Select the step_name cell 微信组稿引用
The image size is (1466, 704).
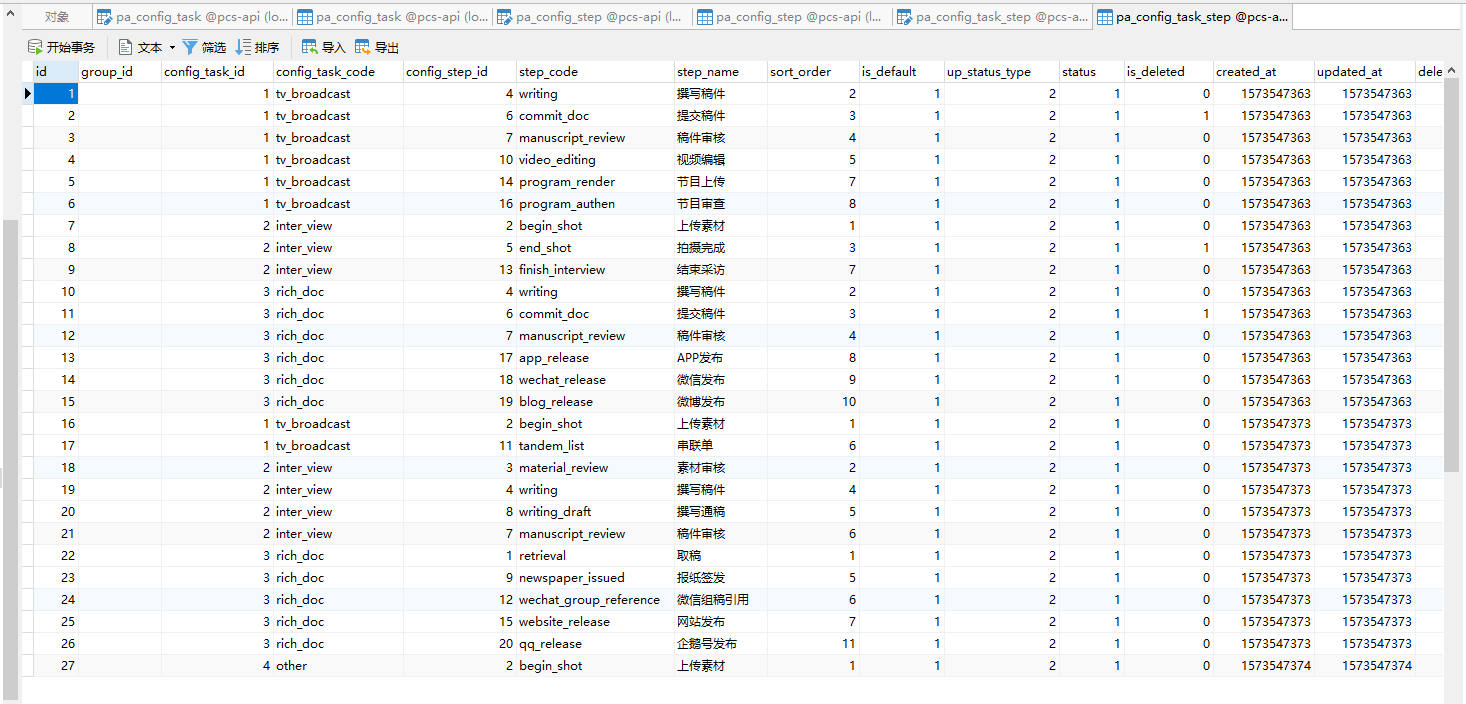(720, 600)
